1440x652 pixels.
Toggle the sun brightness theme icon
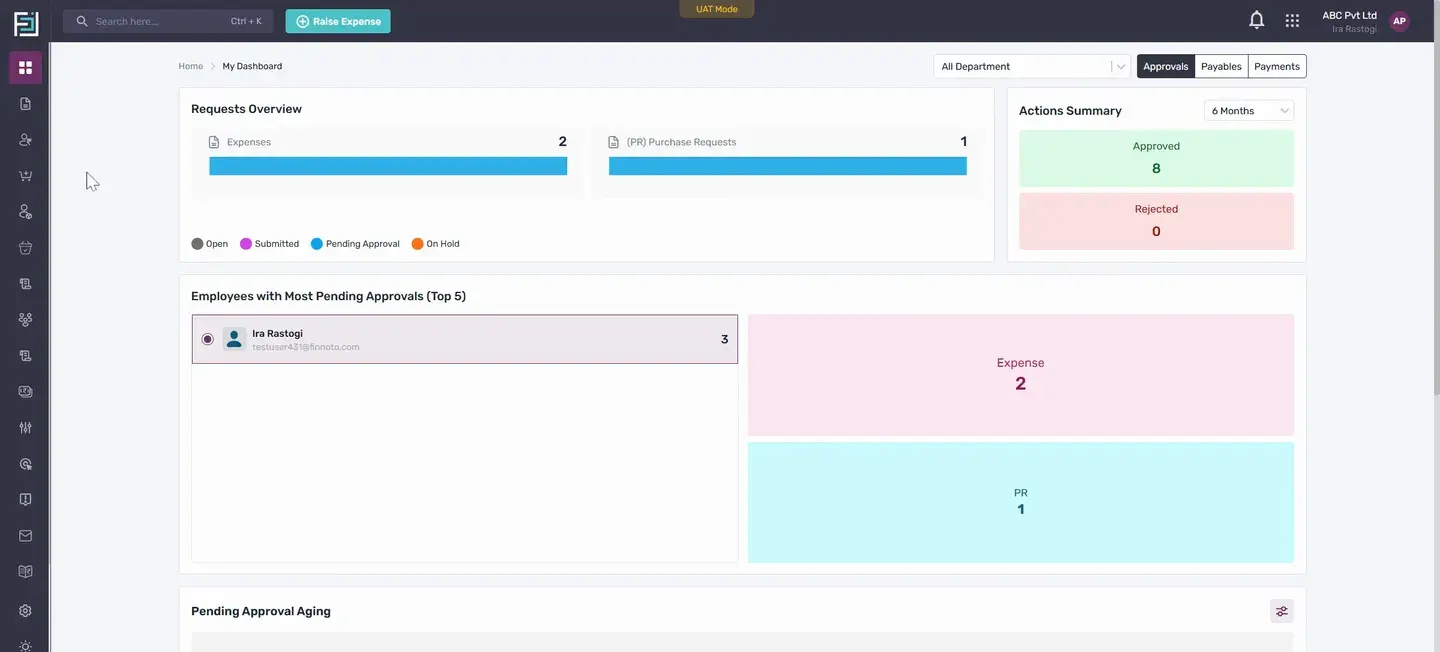coord(25,646)
